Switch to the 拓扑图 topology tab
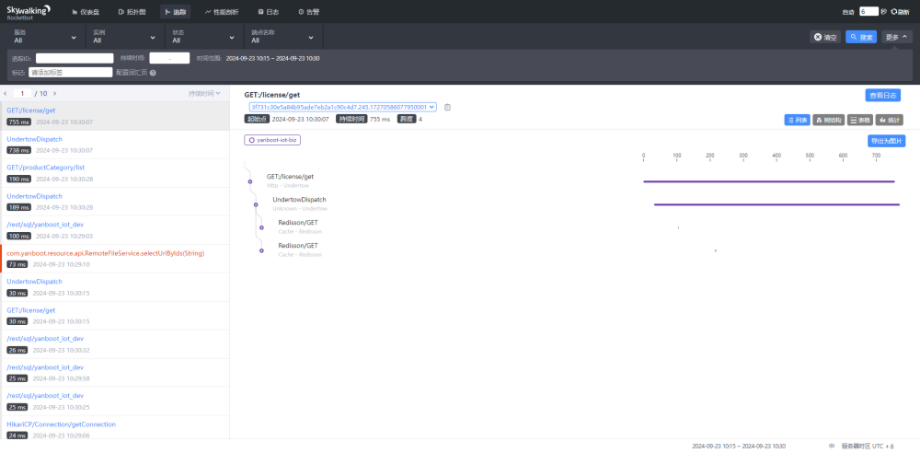The height and width of the screenshot is (453, 920). point(132,12)
